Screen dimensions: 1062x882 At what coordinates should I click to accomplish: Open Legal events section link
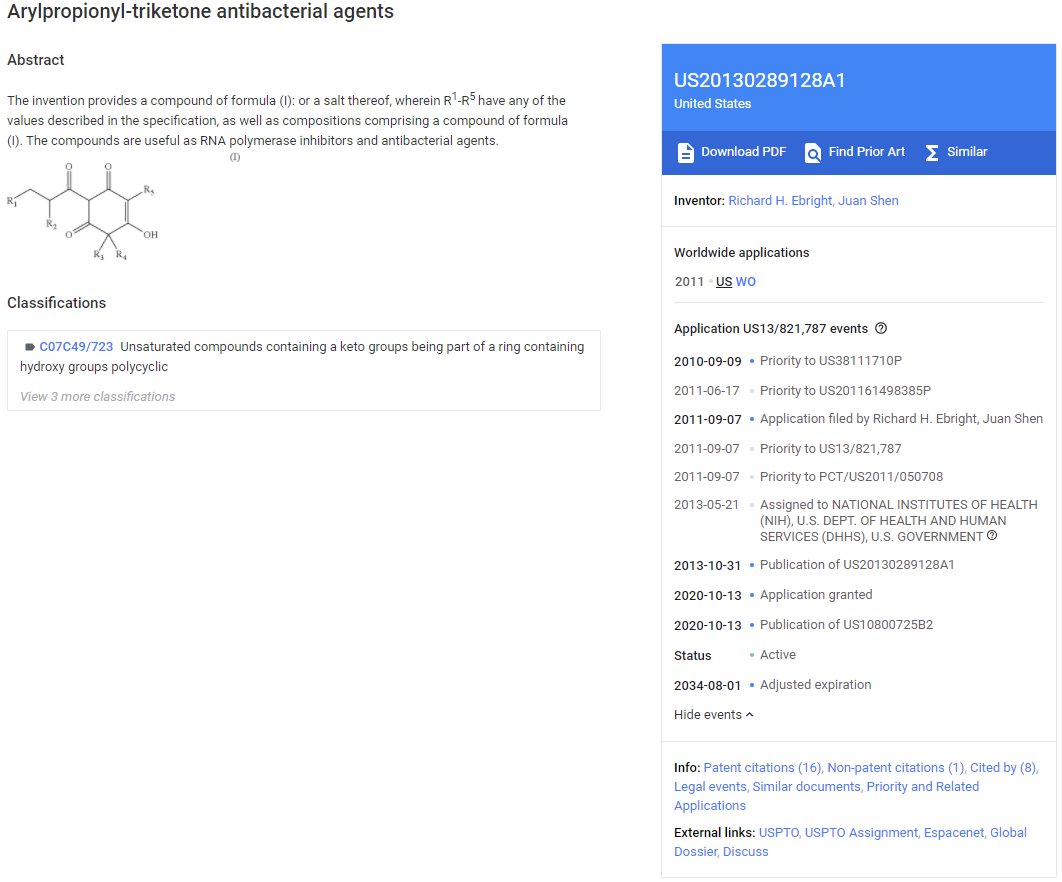[710, 786]
